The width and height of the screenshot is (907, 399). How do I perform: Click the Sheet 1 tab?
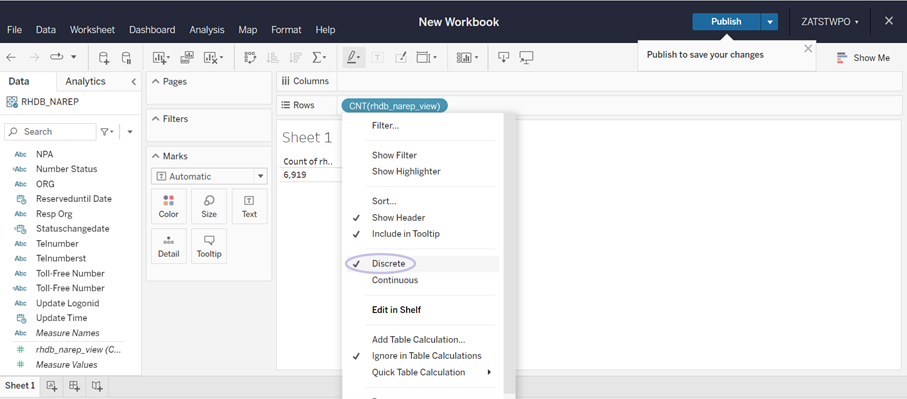pos(20,386)
